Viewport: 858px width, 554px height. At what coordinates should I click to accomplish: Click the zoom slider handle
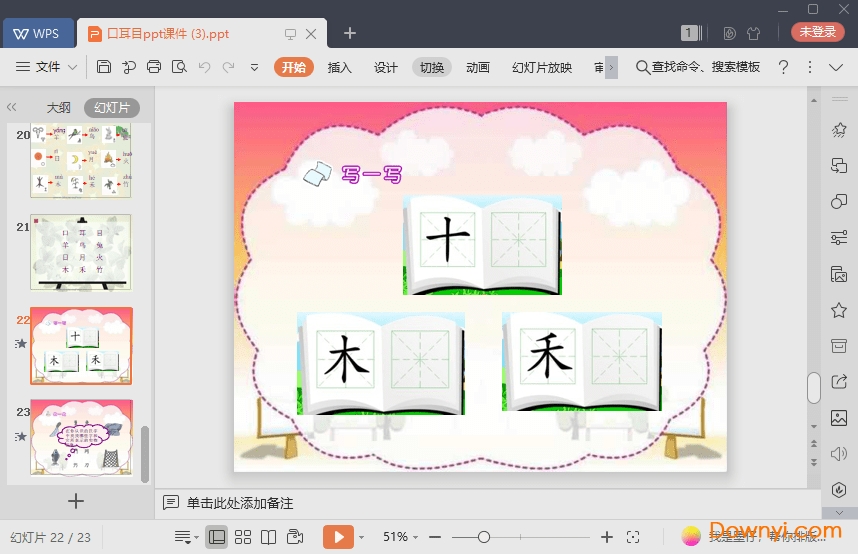[483, 537]
